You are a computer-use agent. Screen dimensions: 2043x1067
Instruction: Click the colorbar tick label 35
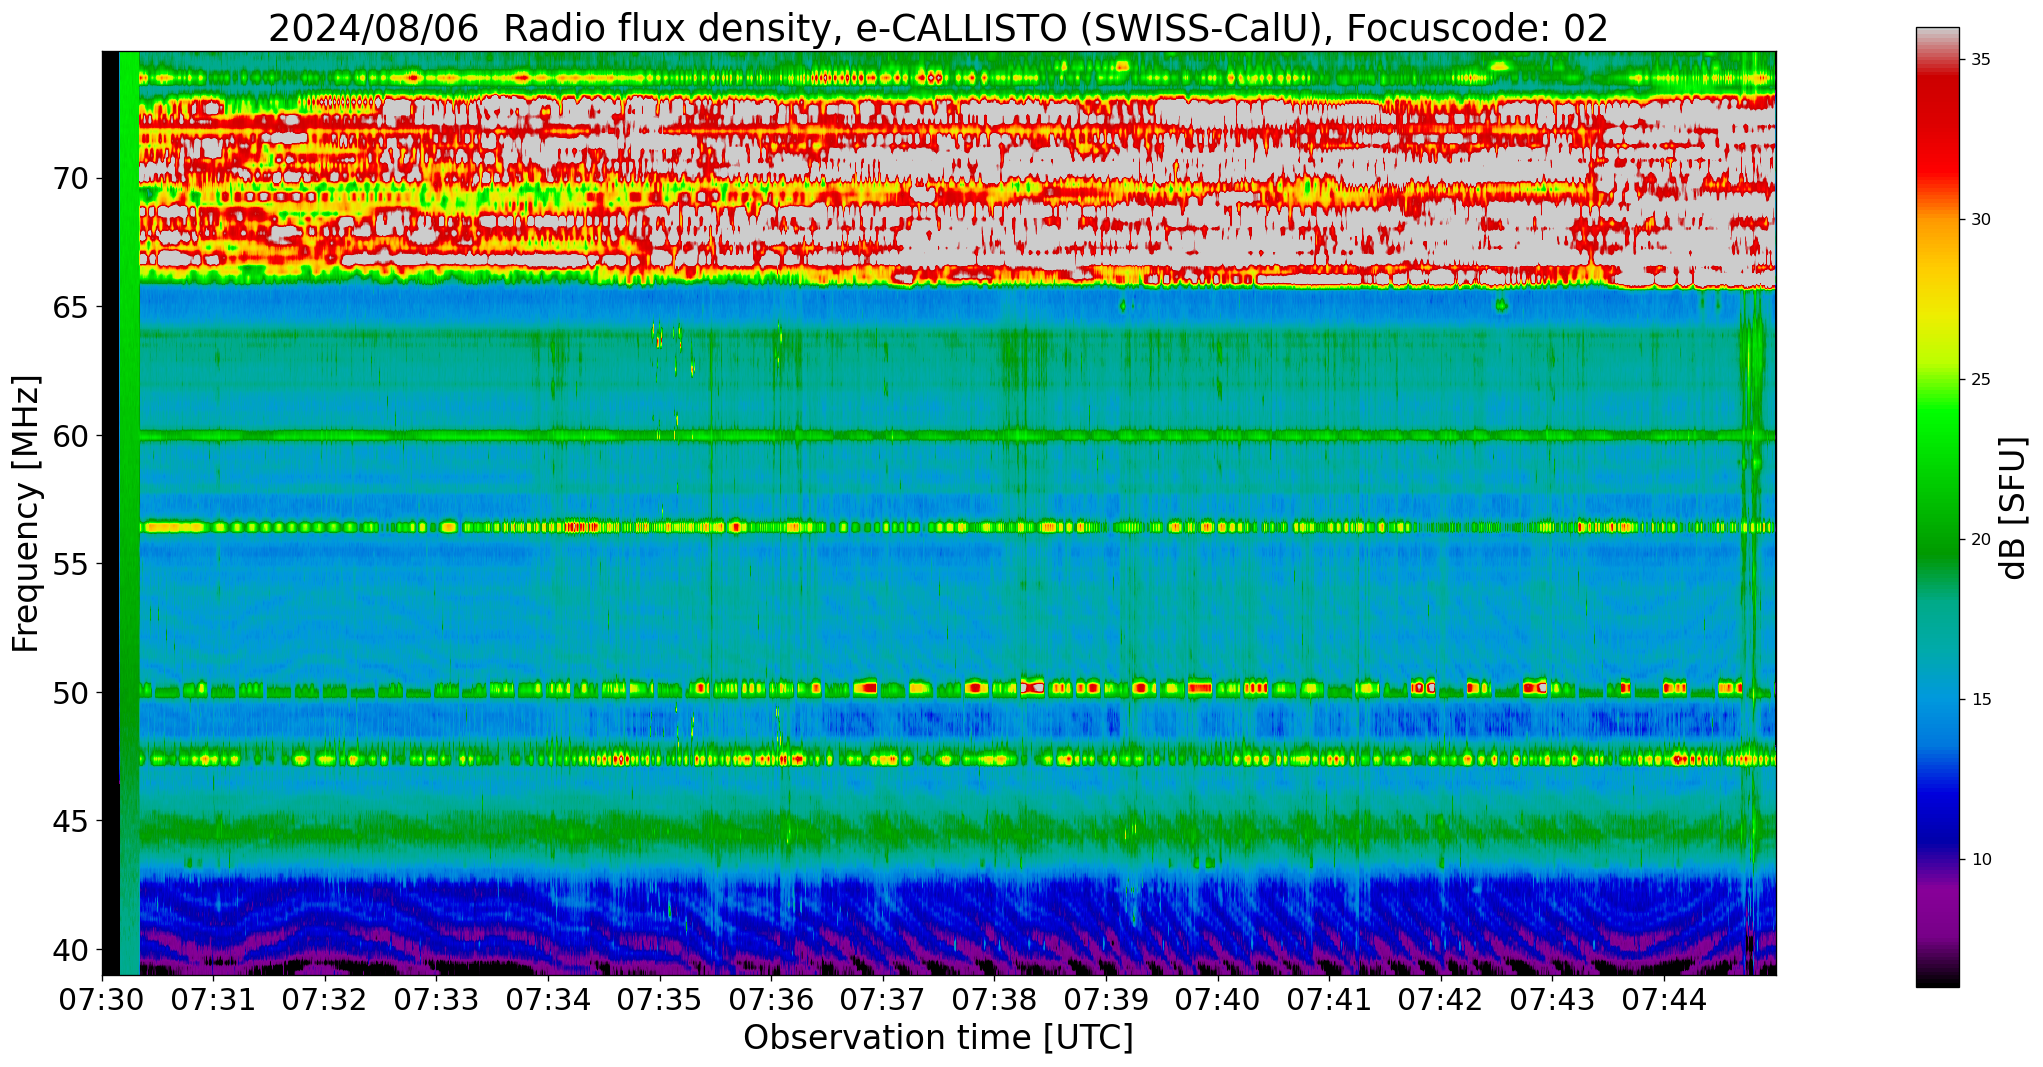click(1981, 60)
